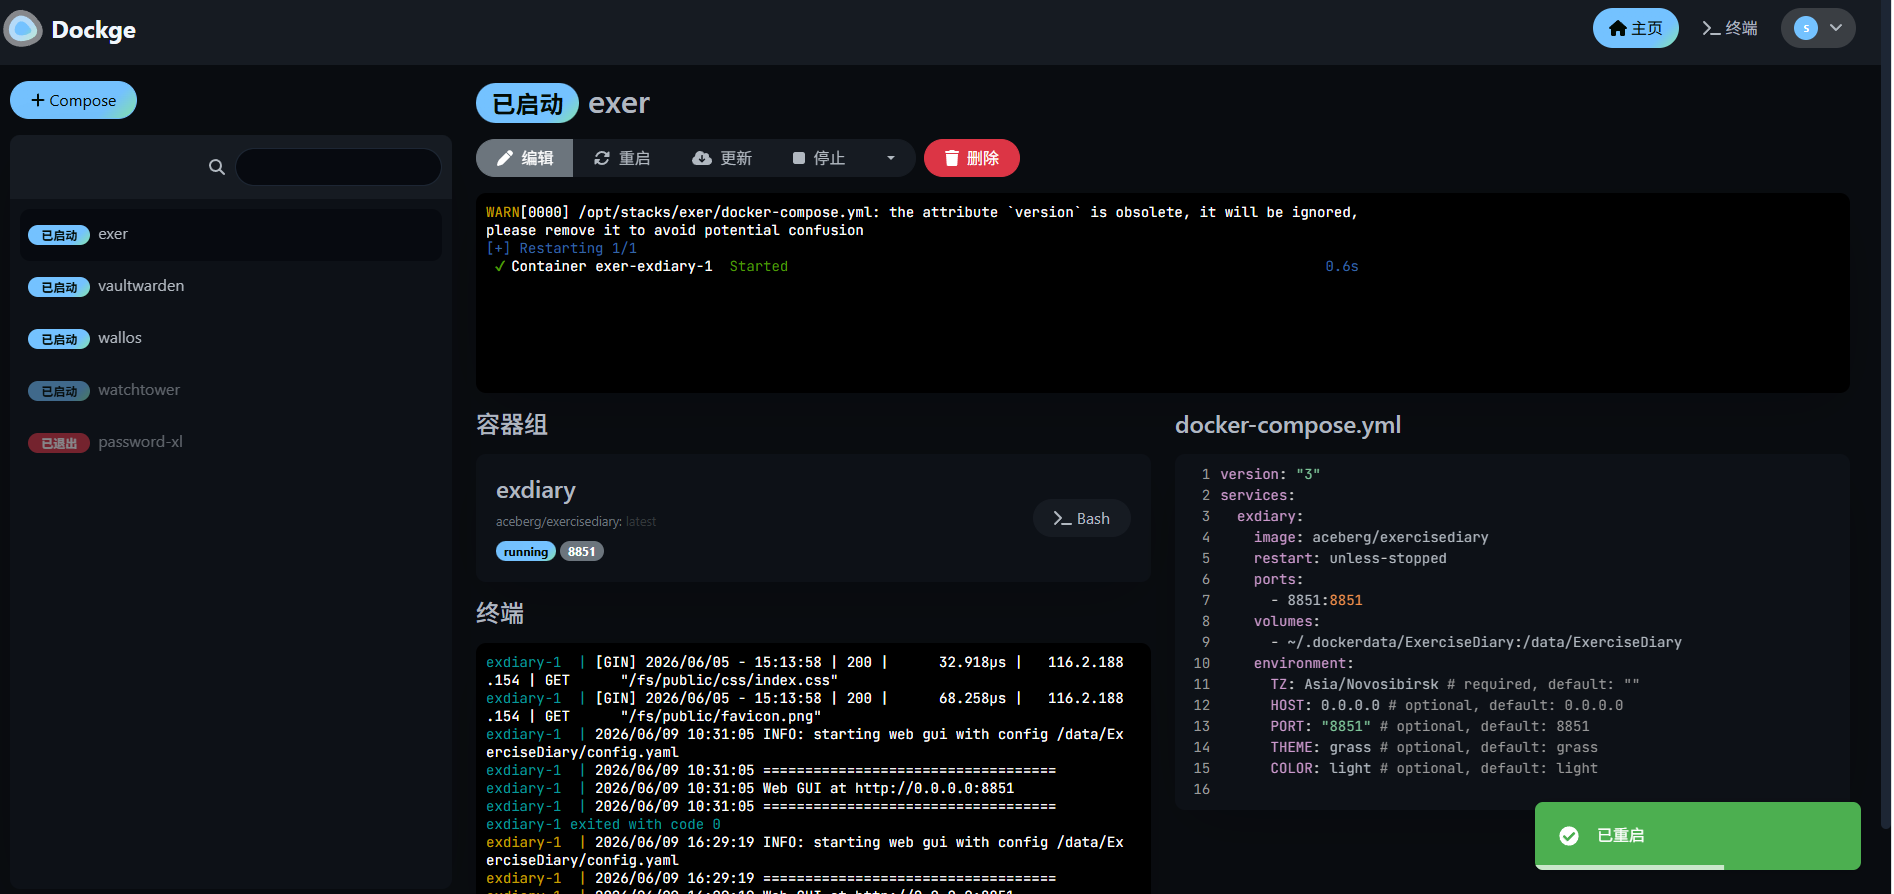Click the user avatar icon
Viewport: 1894px width, 894px height.
1806,28
